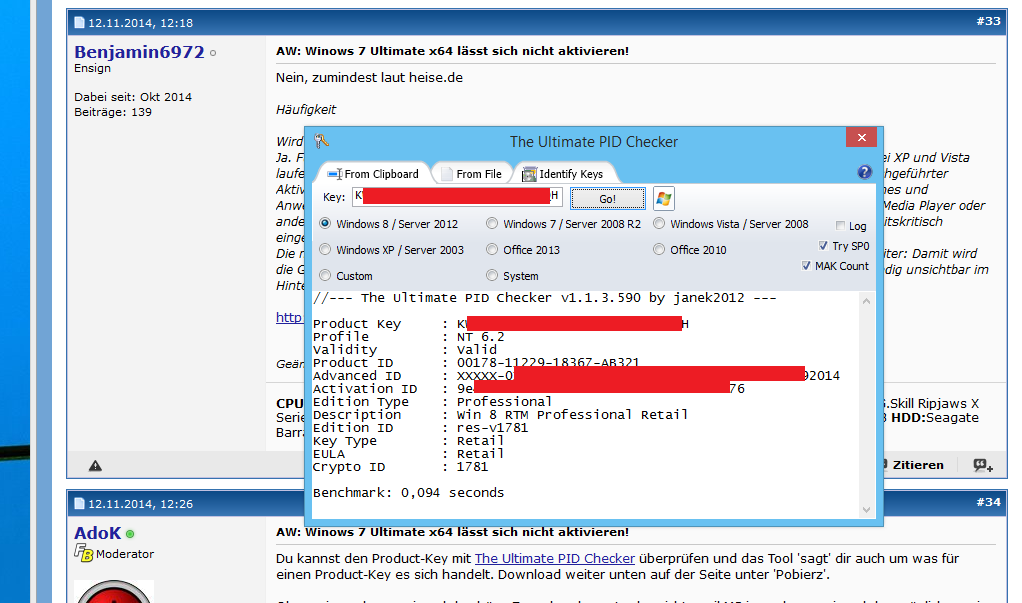
Task: Click the post #34 date 12.11.2014, 12:26
Action: pos(141,503)
